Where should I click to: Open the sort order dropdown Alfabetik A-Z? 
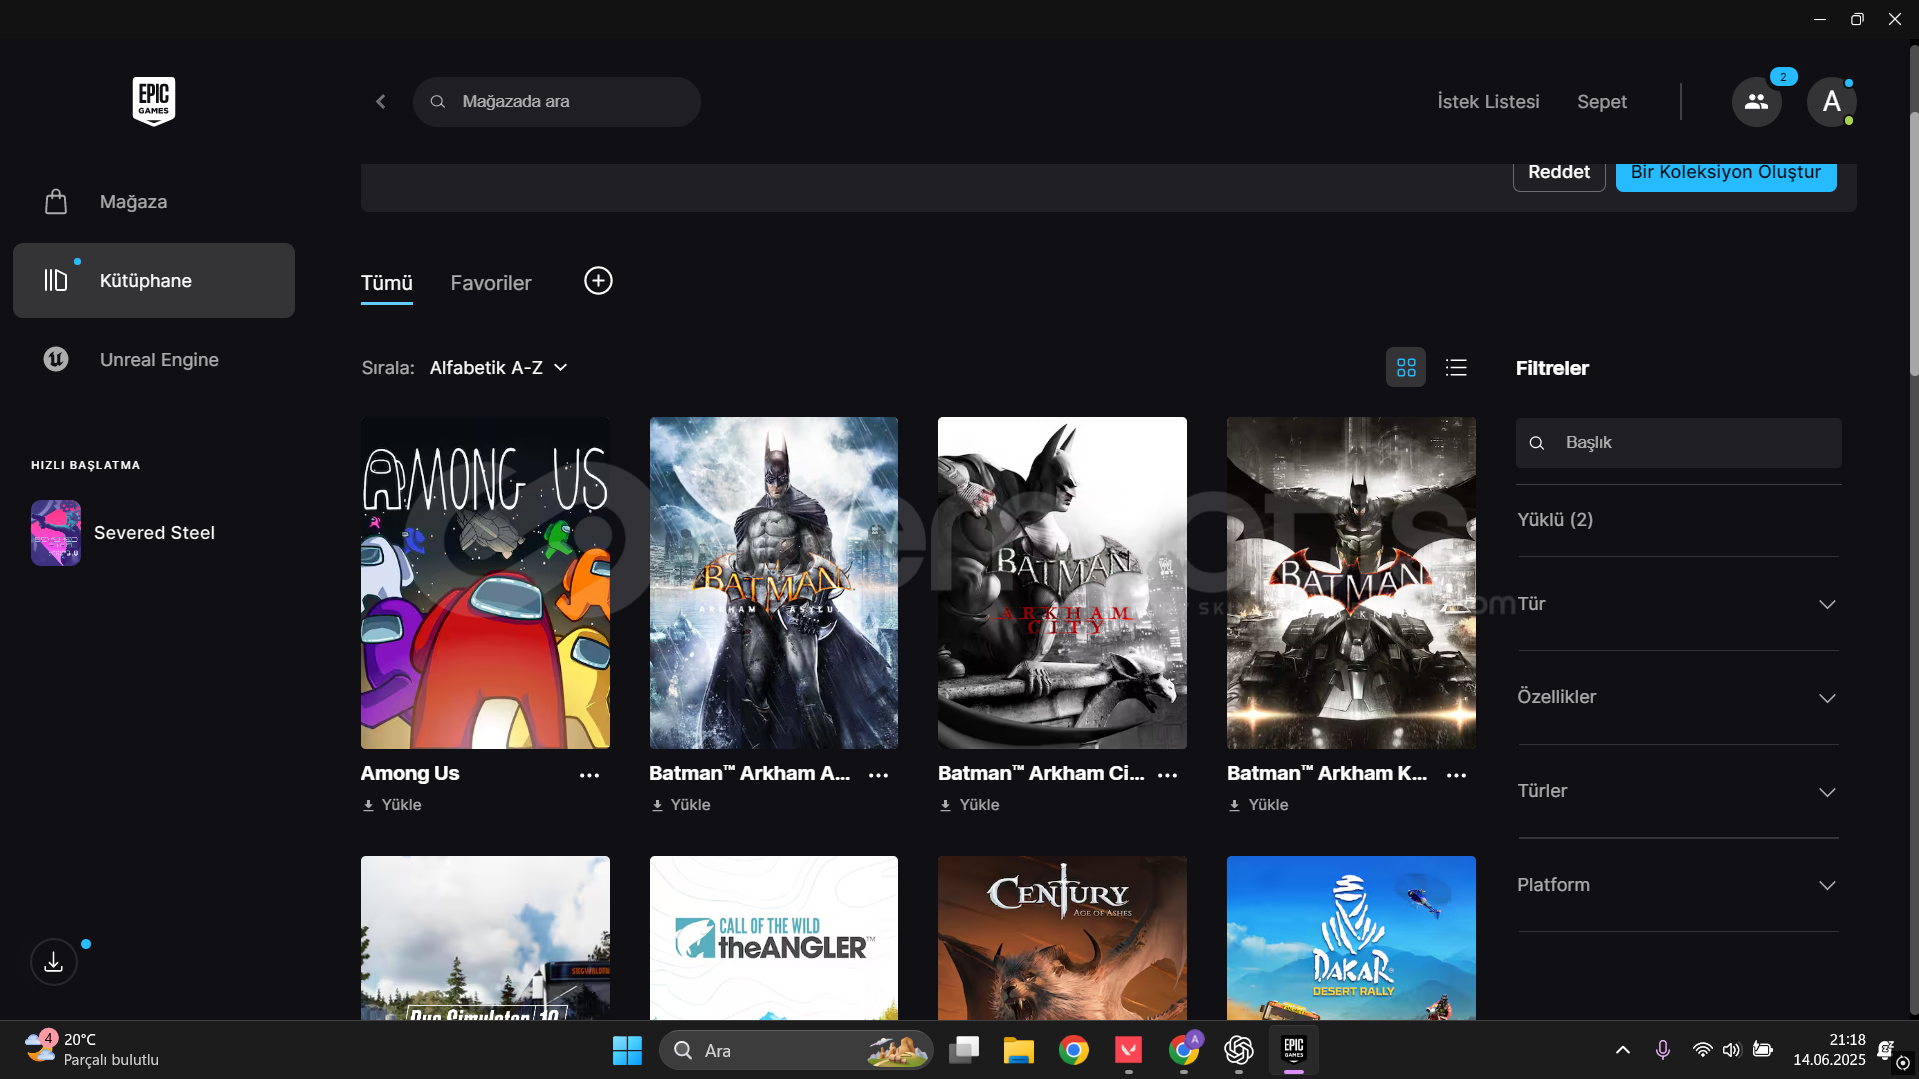pyautogui.click(x=499, y=368)
